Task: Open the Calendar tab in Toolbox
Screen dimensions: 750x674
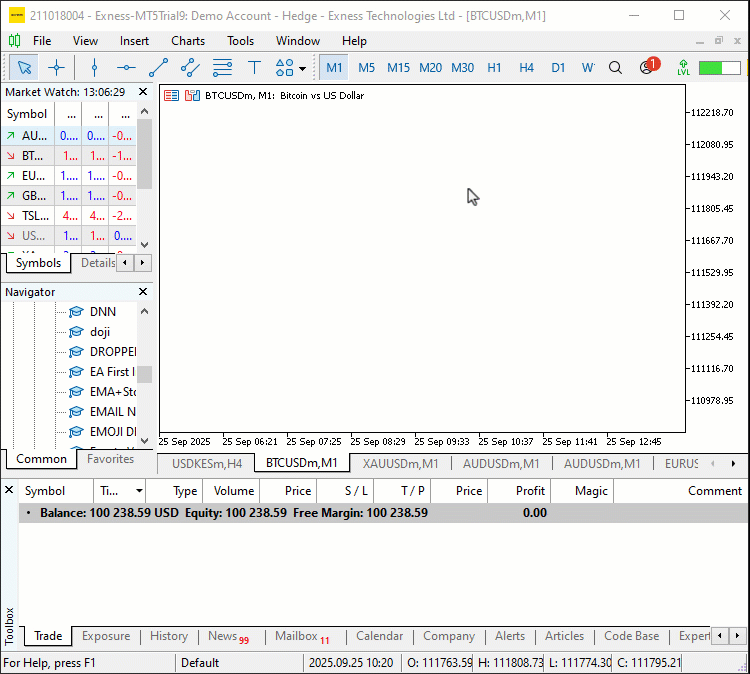Action: pos(379,636)
